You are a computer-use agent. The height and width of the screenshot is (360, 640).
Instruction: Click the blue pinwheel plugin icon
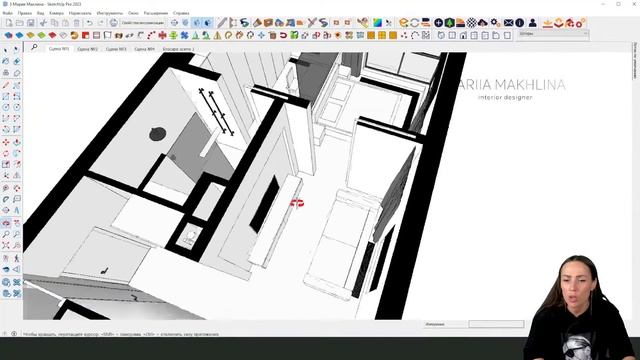184,36
